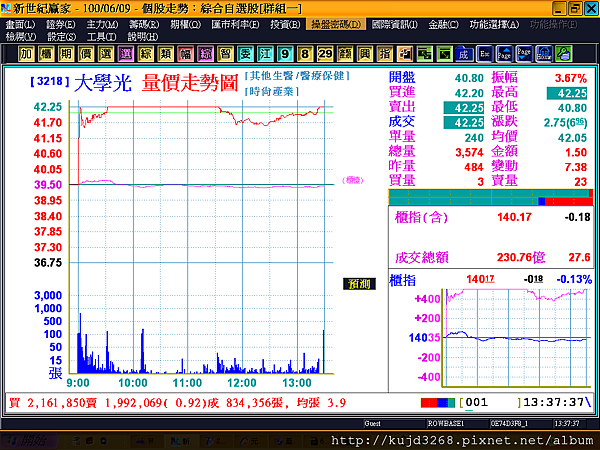The image size is (600, 450).
Task: Click the cyan 江 toolbar icon
Action: (265, 54)
